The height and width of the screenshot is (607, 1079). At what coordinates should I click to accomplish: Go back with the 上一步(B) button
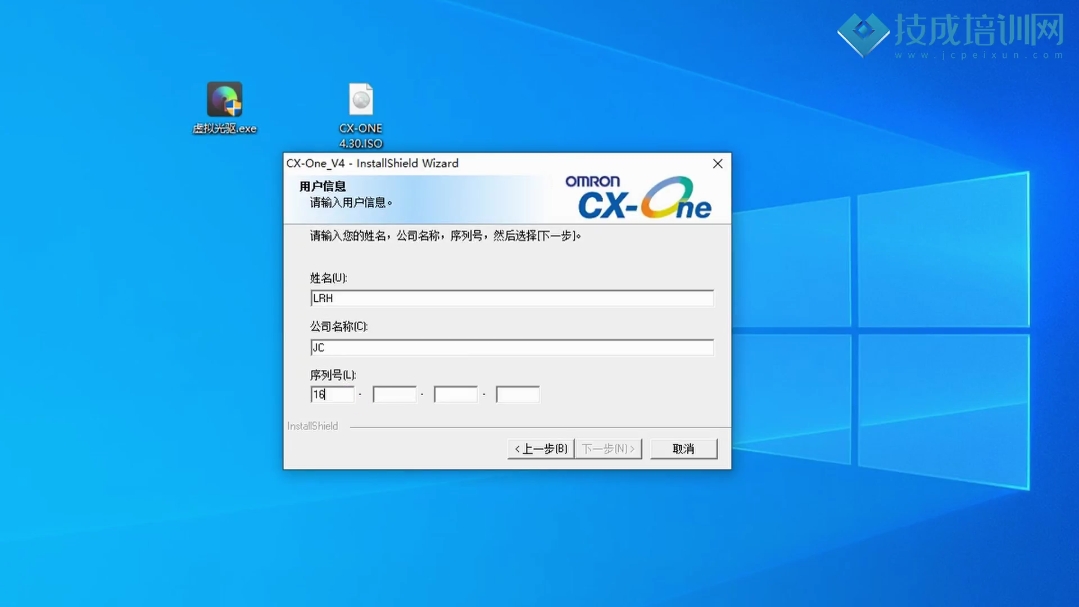coord(541,449)
